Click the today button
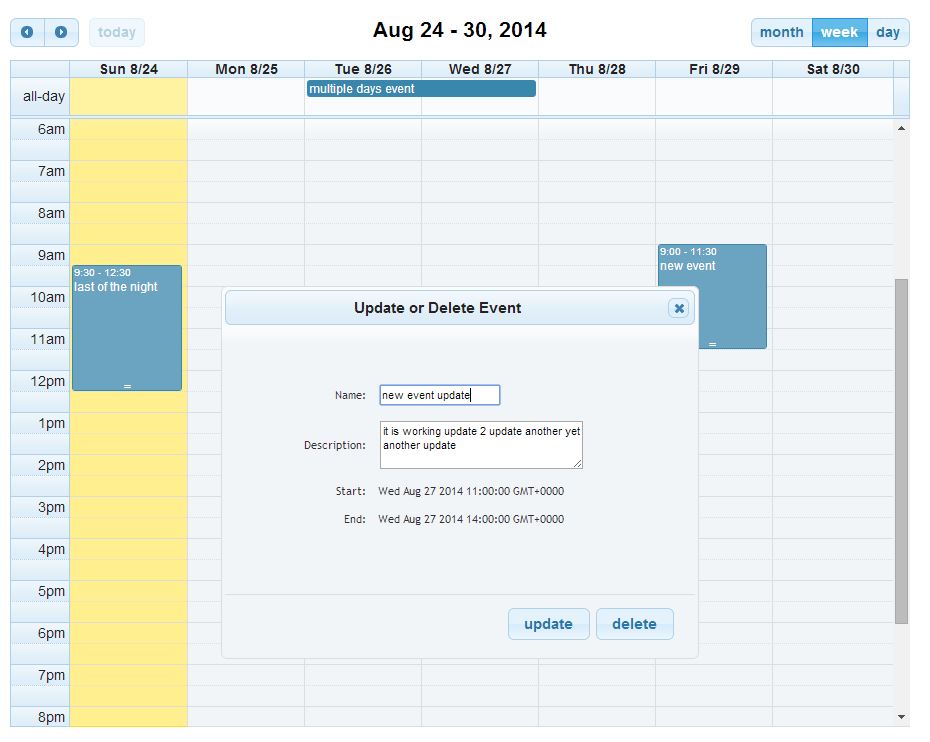The width and height of the screenshot is (930, 742). pyautogui.click(x=117, y=32)
